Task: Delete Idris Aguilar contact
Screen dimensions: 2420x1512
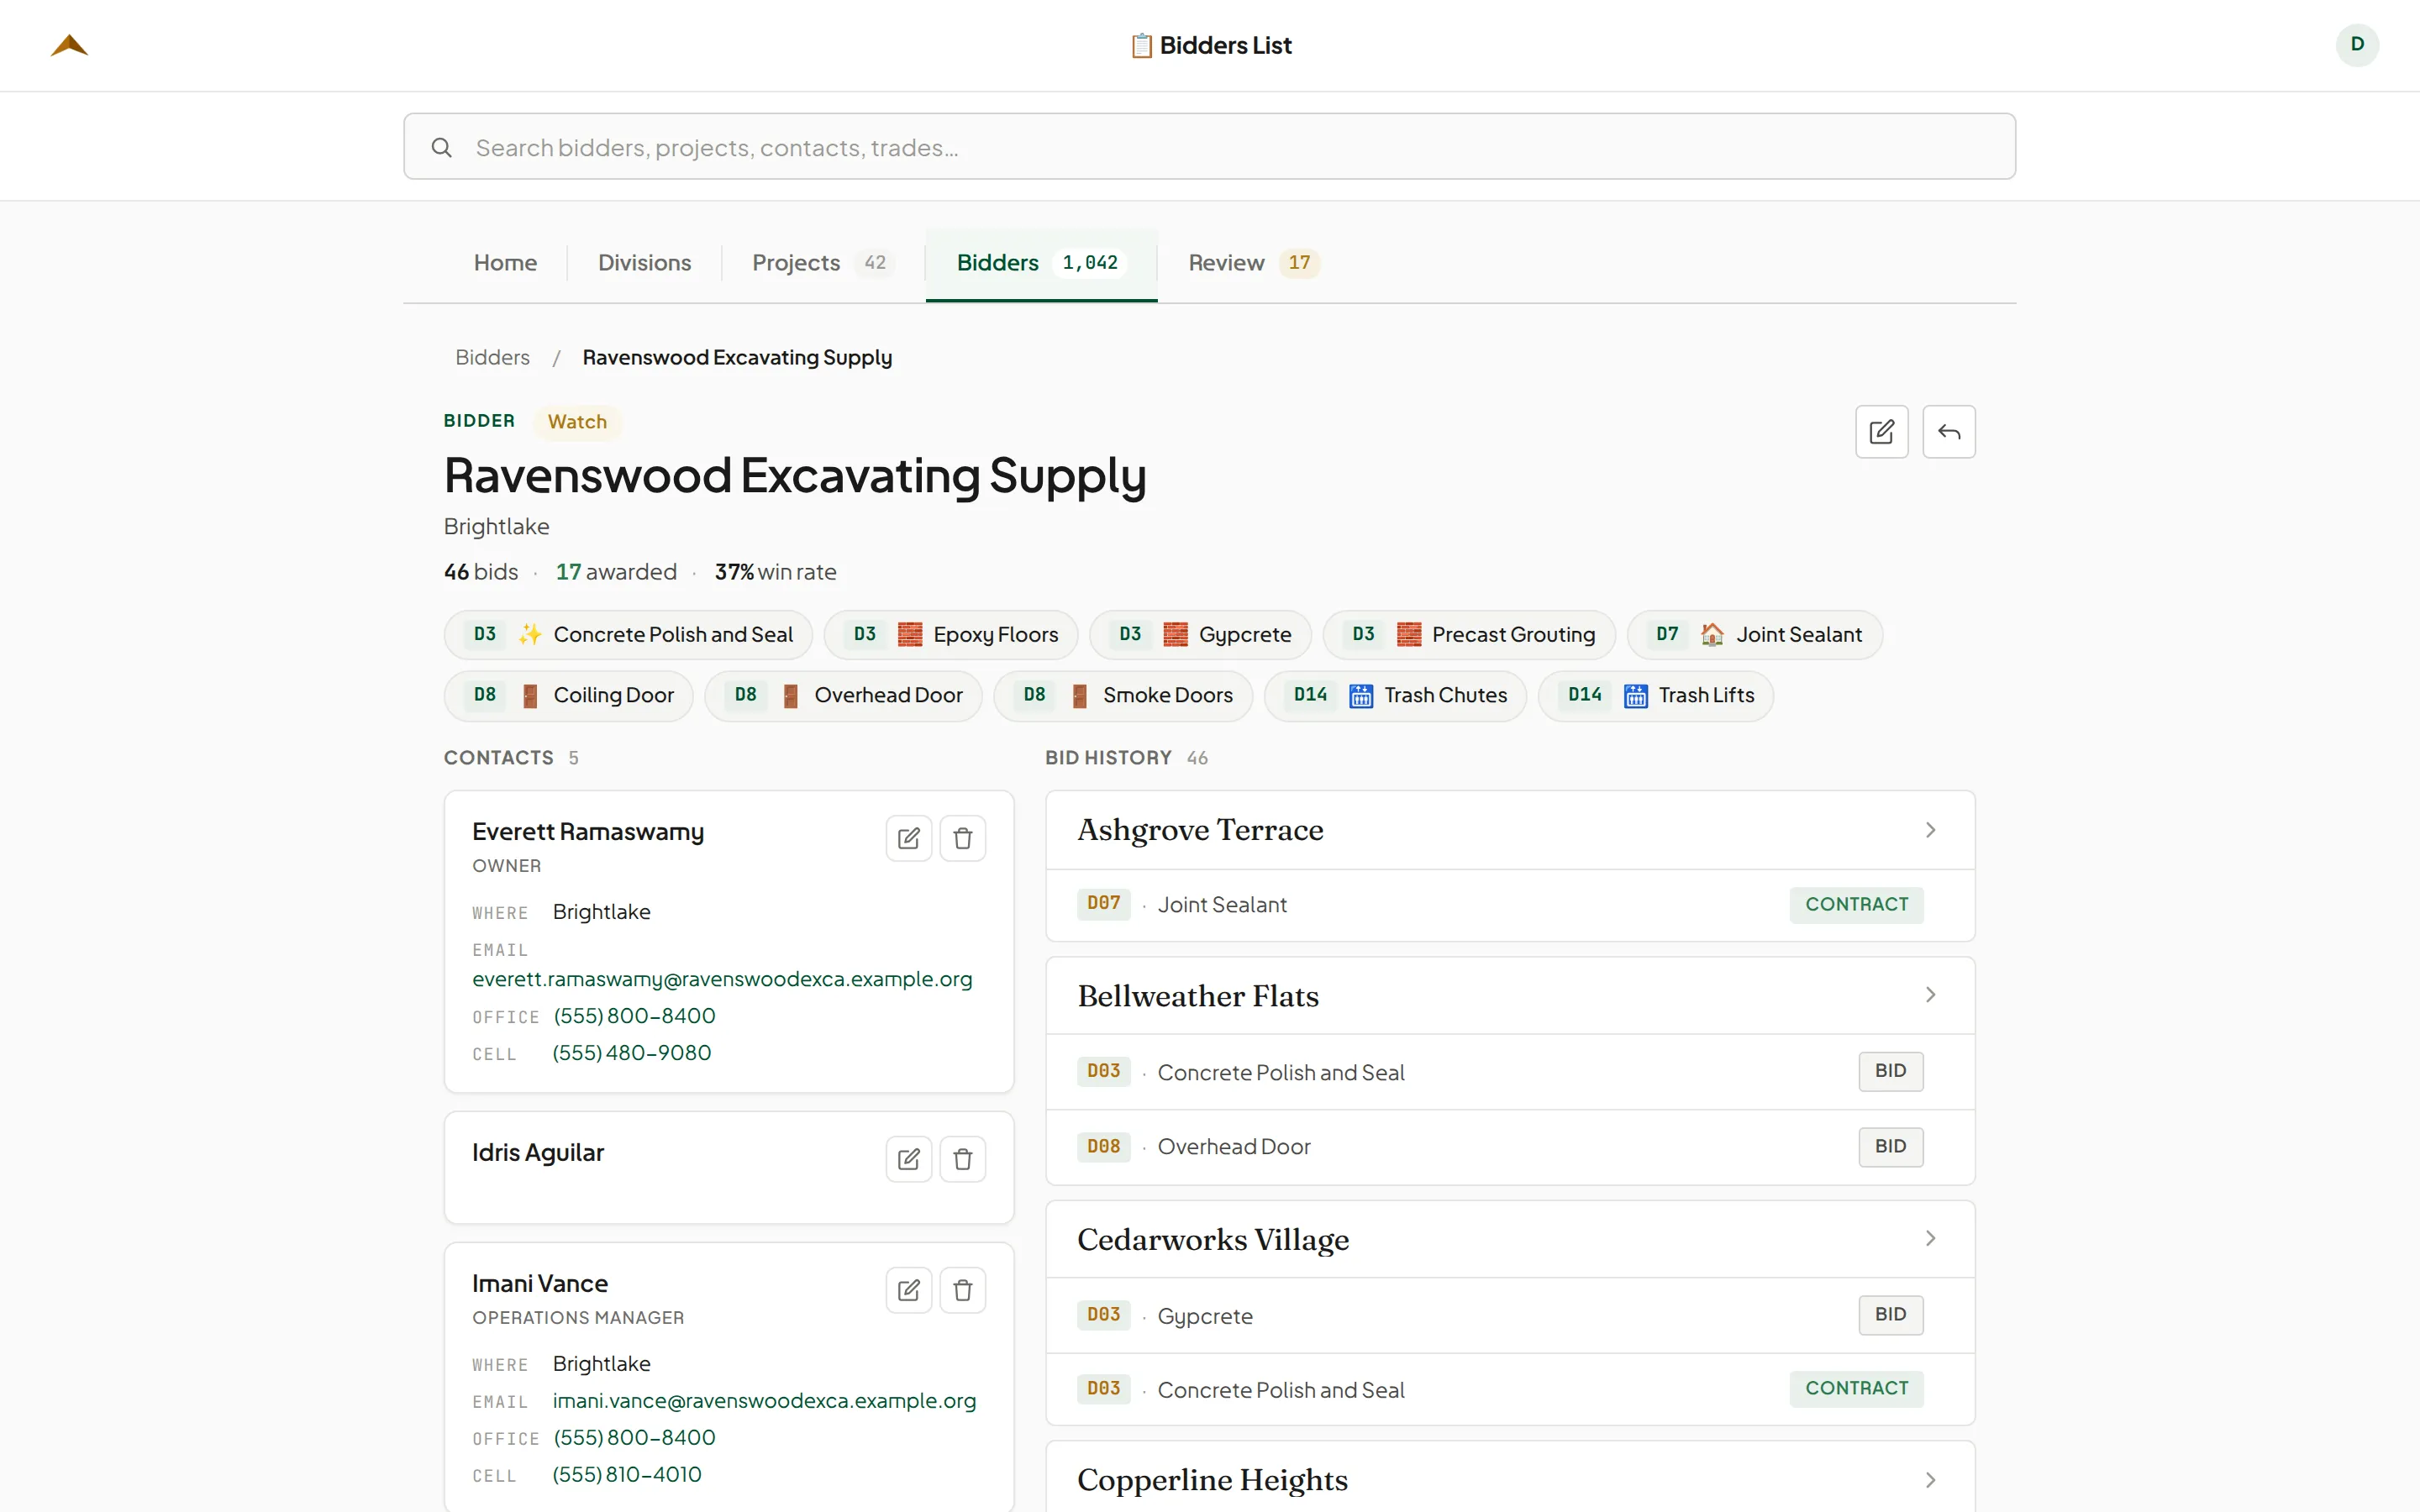Action: [x=962, y=1159]
